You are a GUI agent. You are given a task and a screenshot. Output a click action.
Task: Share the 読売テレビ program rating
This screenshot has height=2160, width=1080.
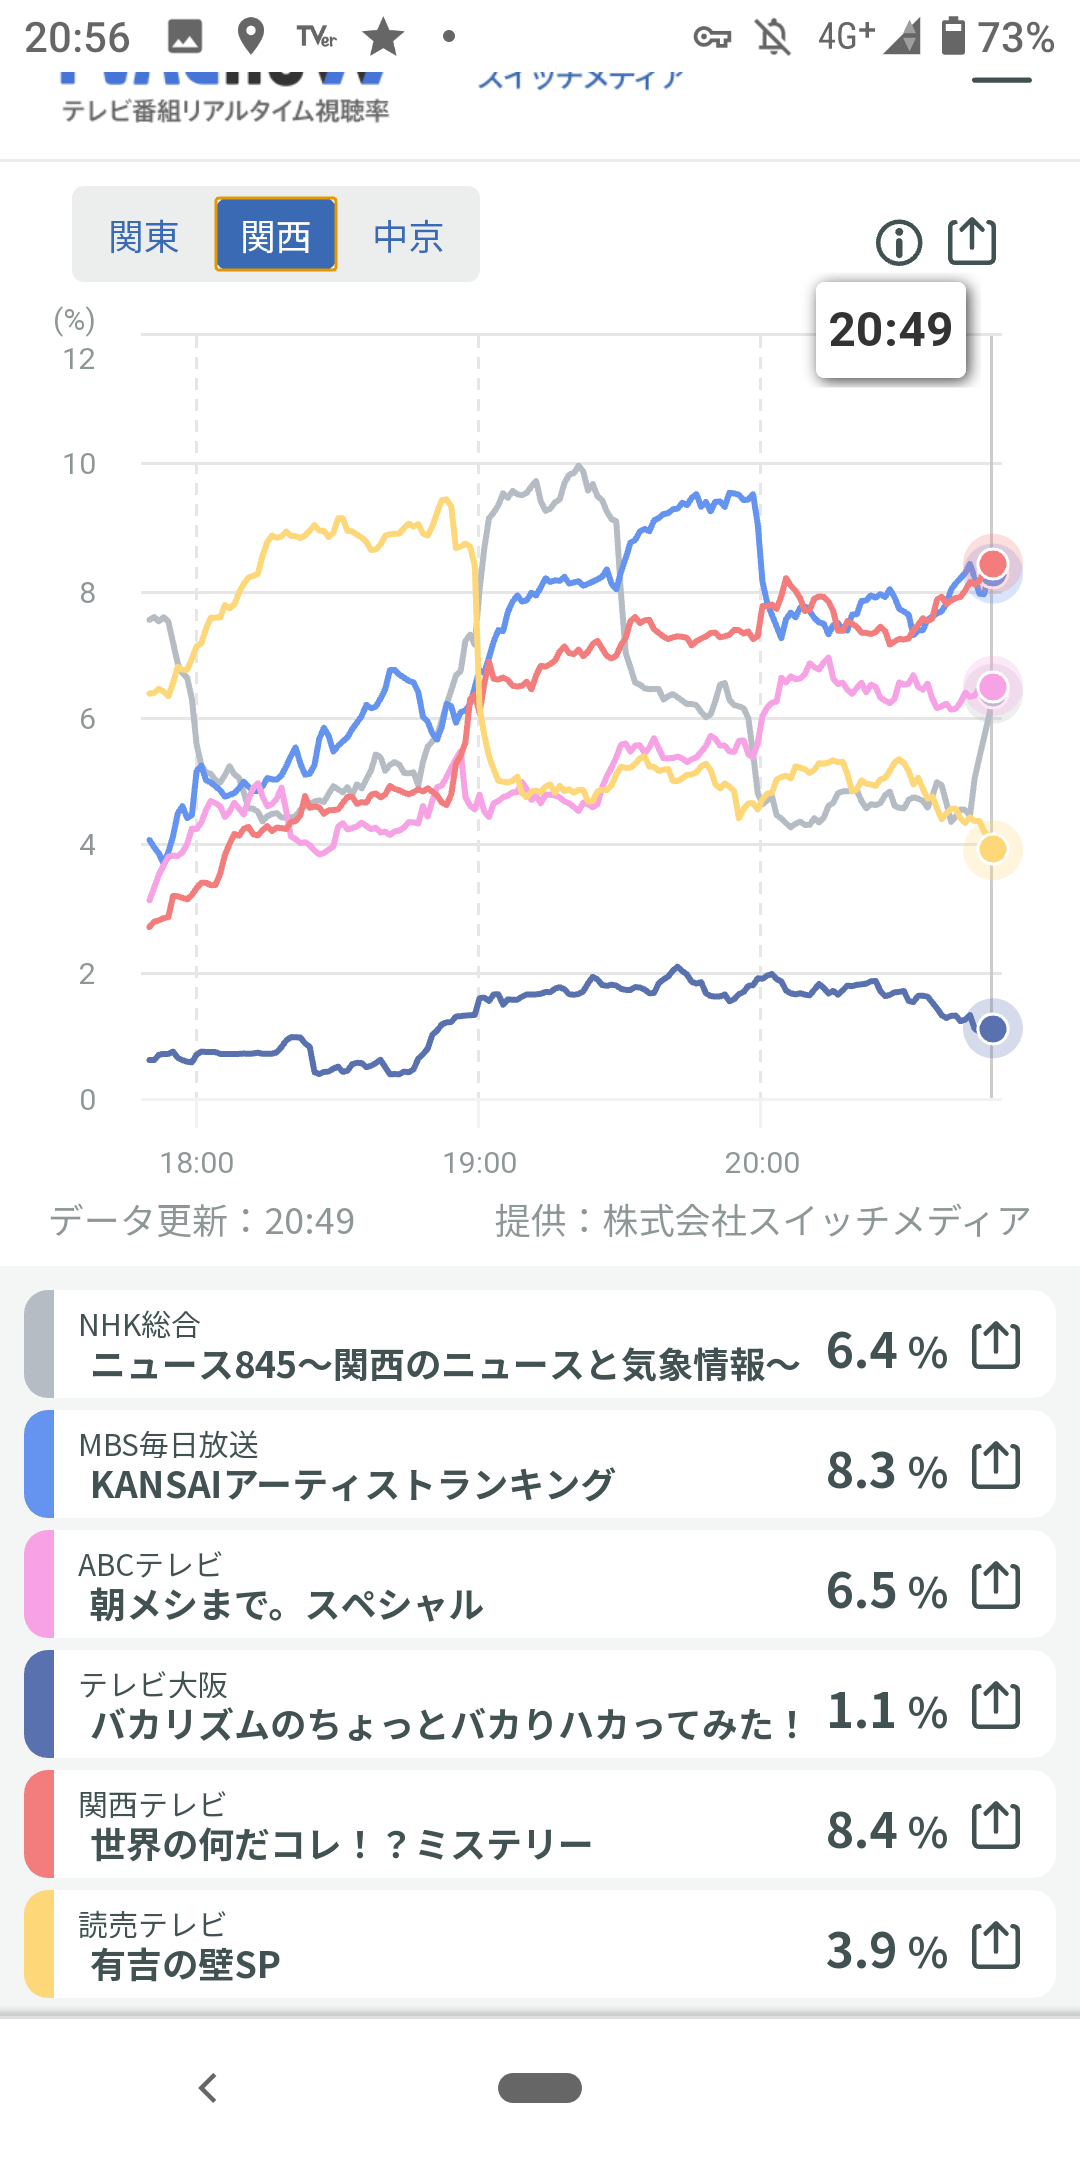[996, 1945]
